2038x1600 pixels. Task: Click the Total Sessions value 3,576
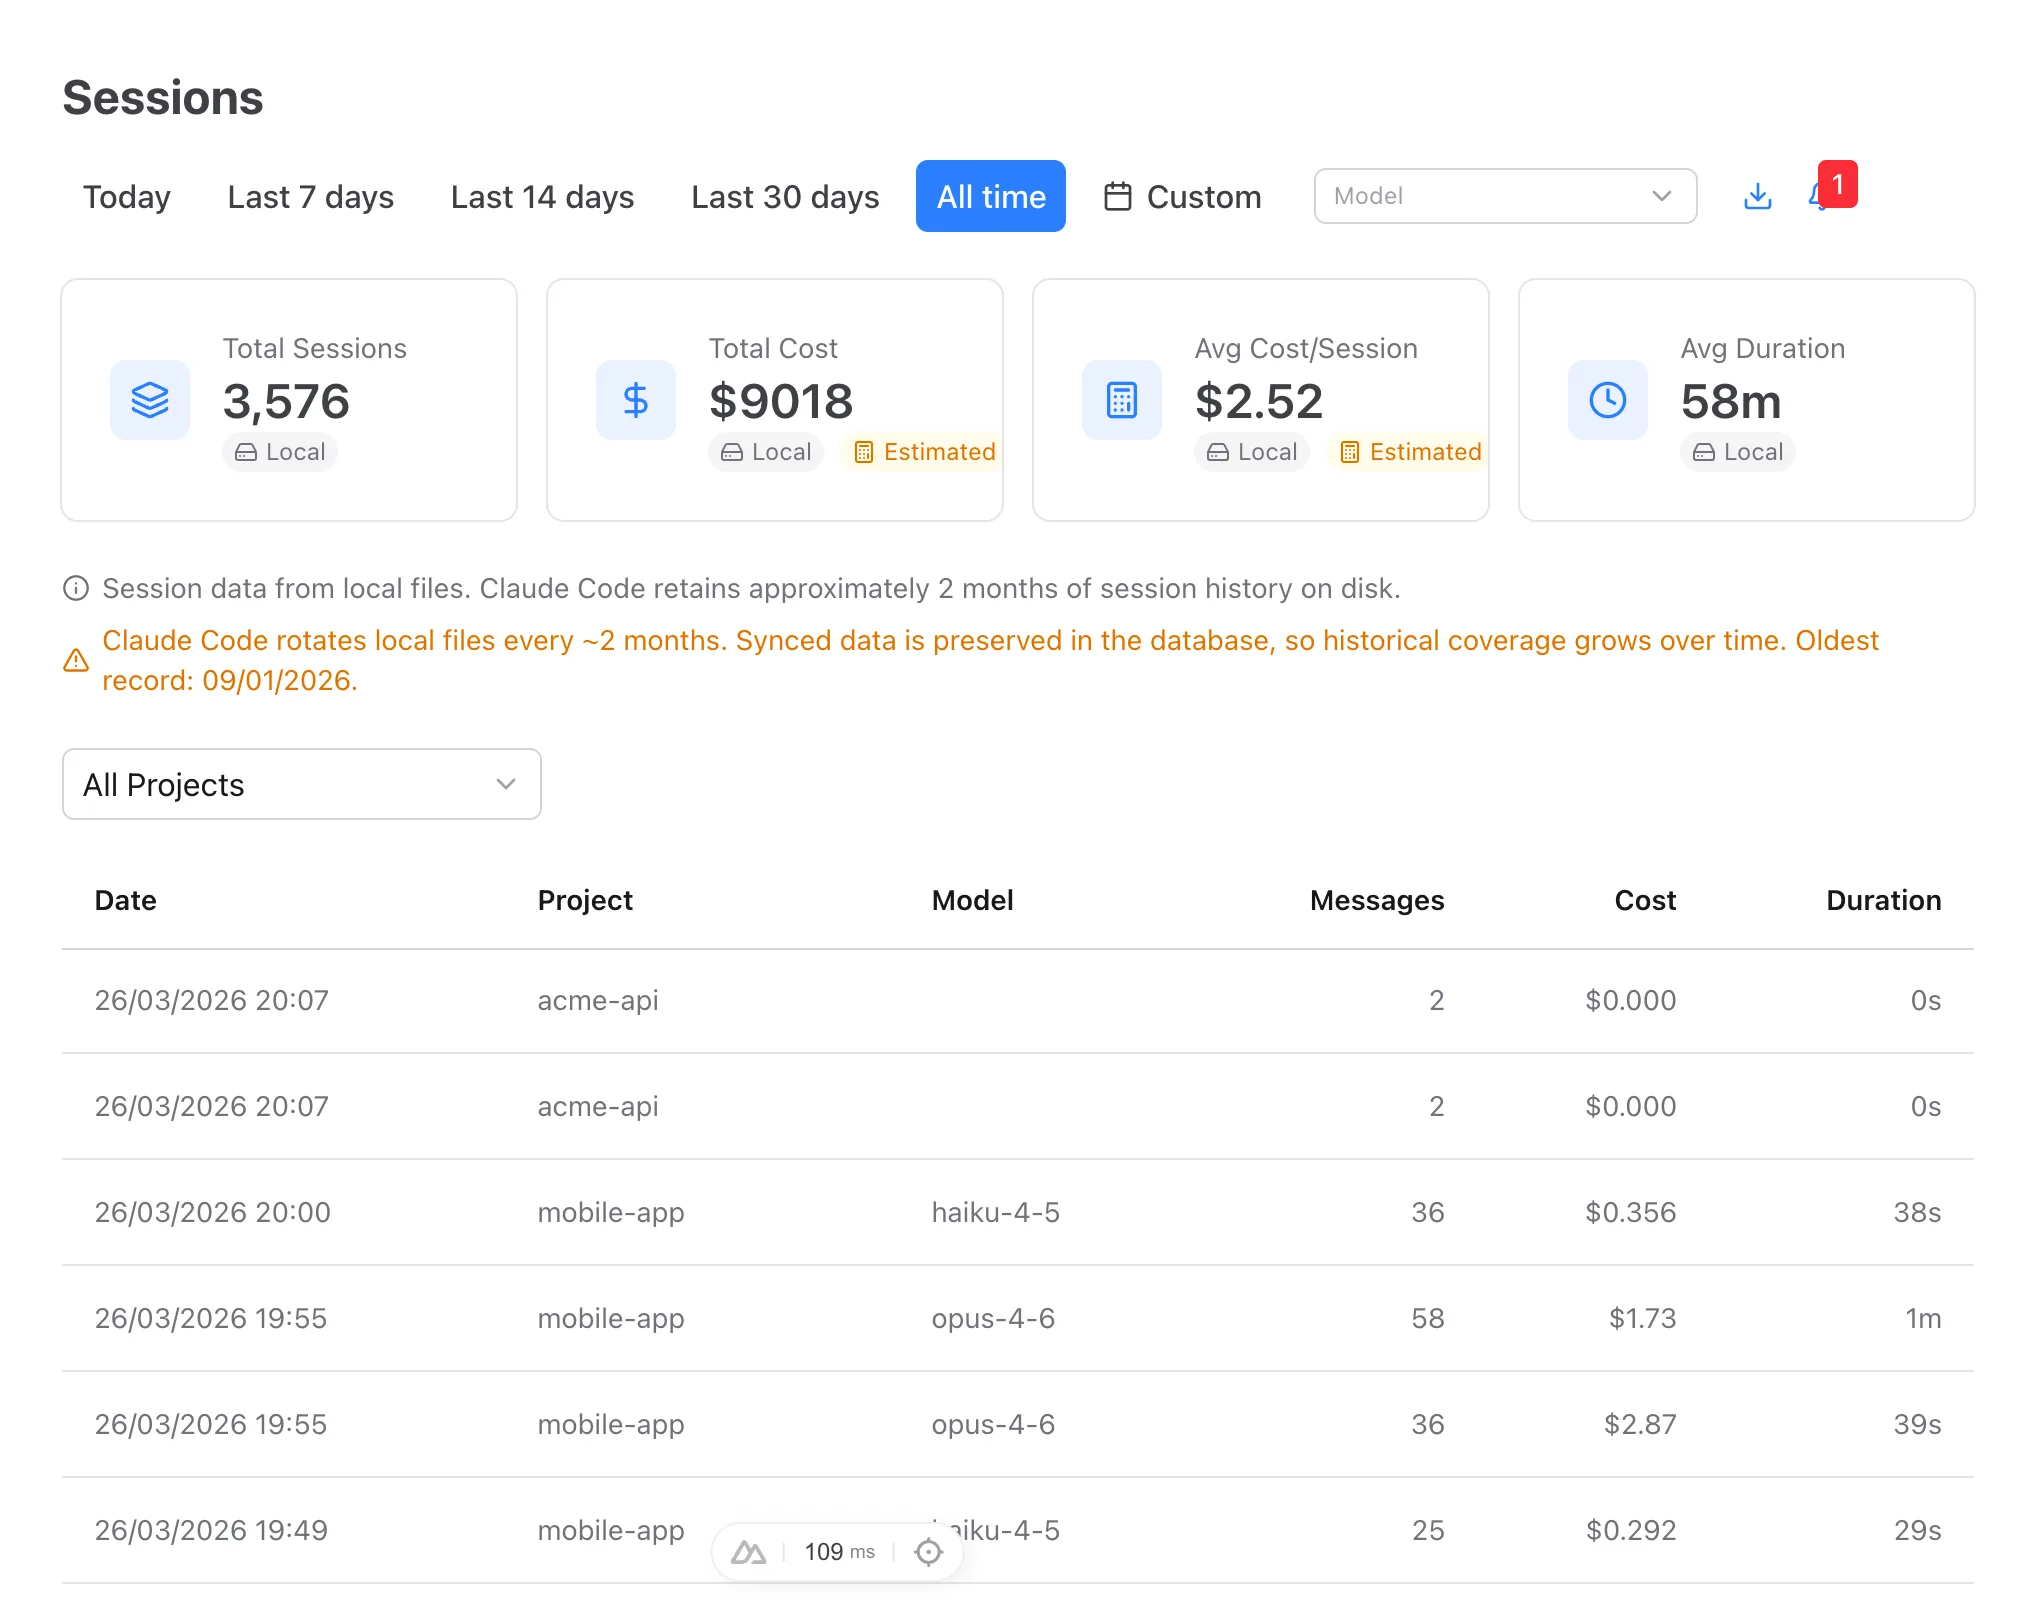pos(286,401)
